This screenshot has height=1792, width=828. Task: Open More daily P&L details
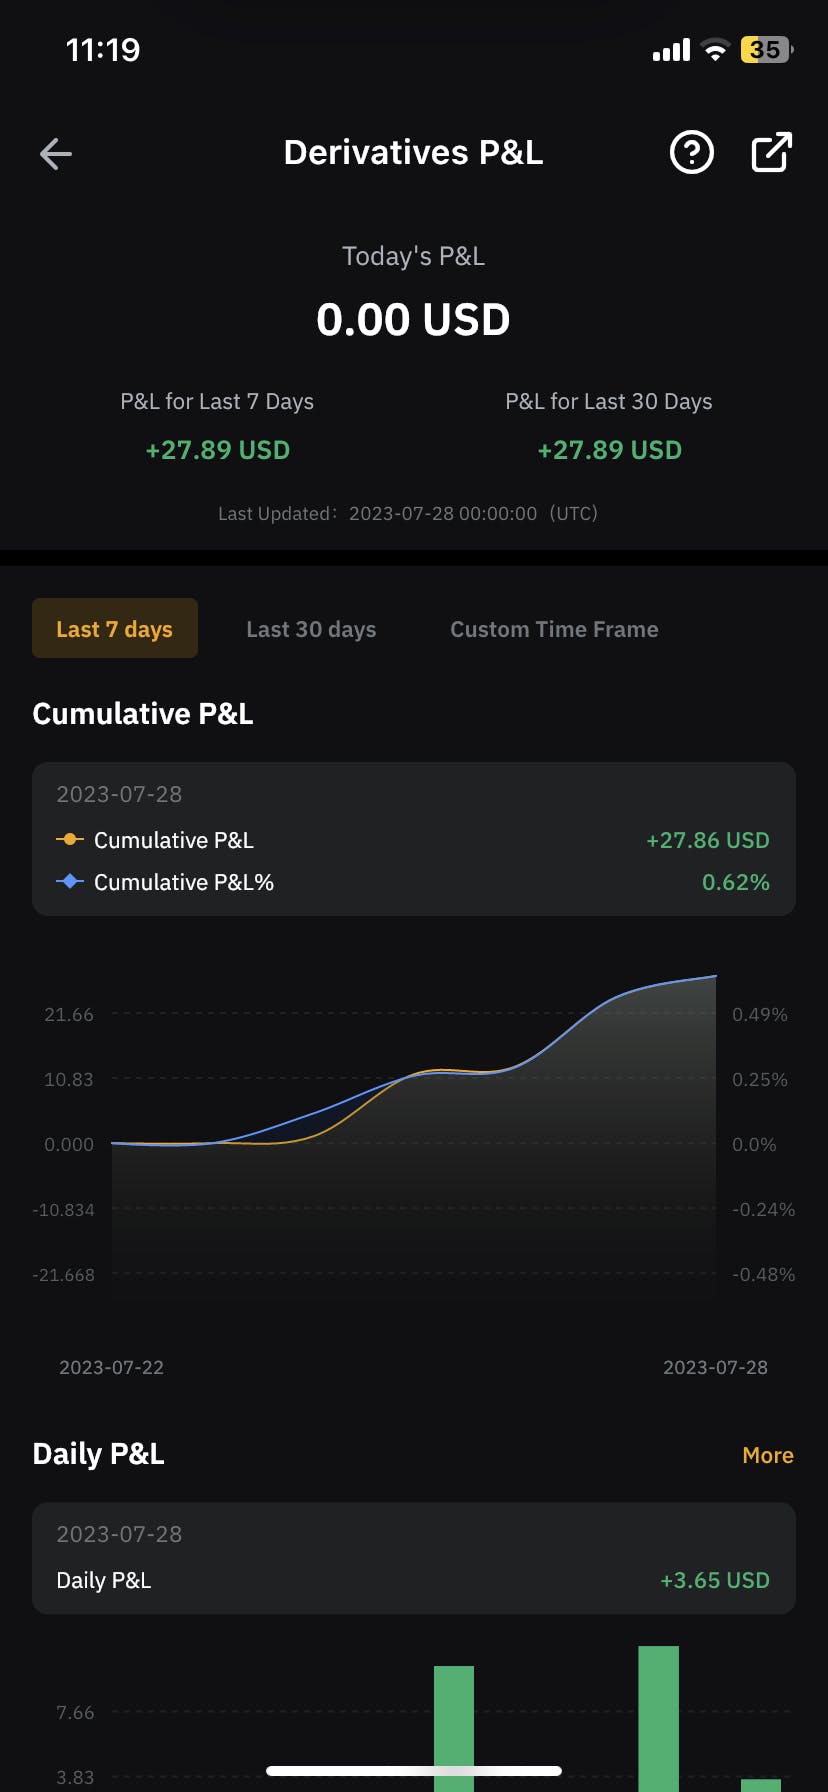767,1455
